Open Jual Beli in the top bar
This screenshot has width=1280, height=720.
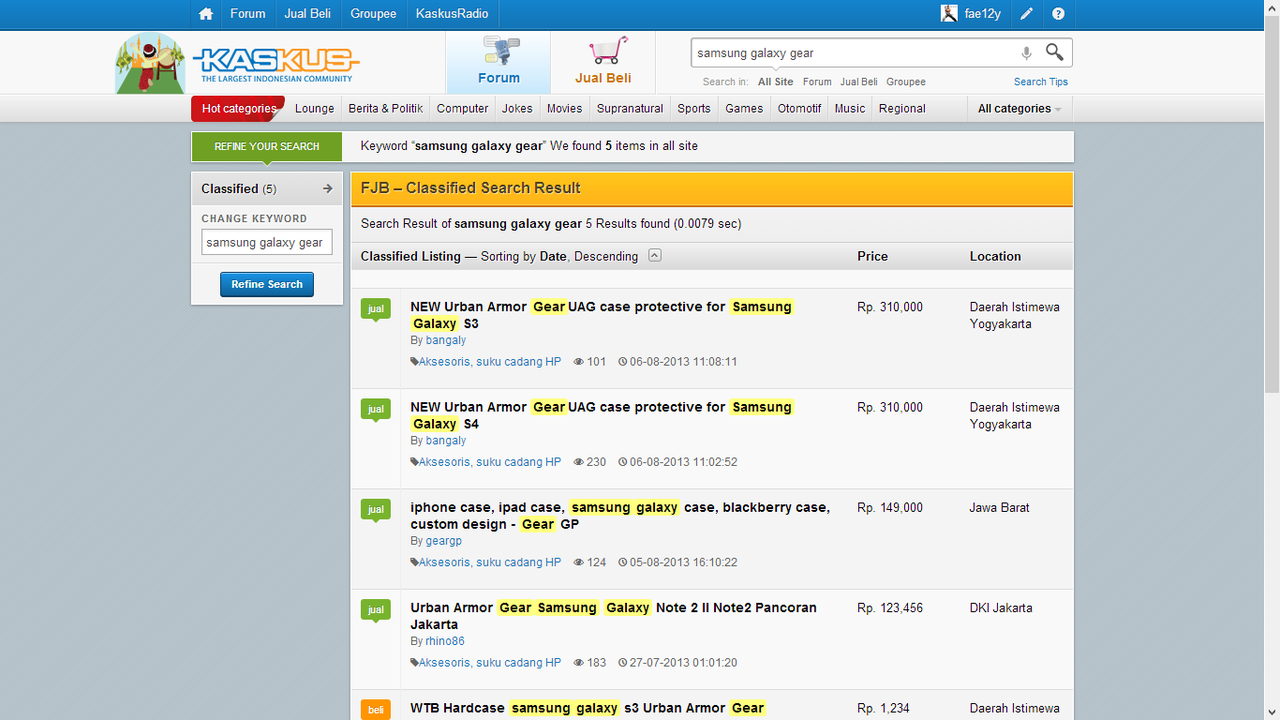pos(308,14)
